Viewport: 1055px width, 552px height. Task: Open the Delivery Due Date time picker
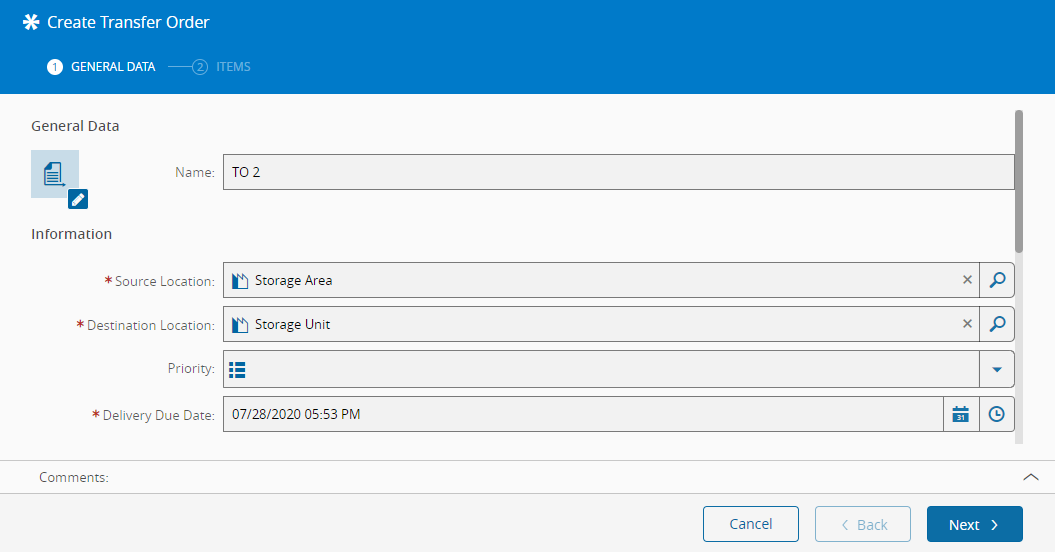pos(996,414)
